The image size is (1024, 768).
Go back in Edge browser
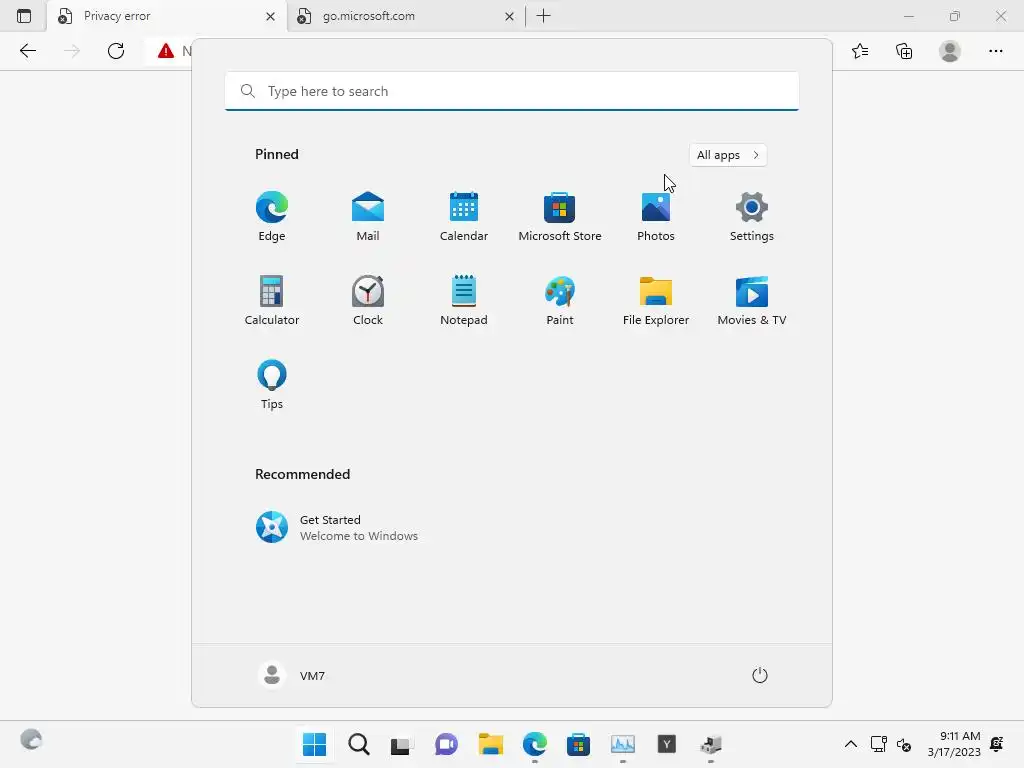(x=27, y=51)
